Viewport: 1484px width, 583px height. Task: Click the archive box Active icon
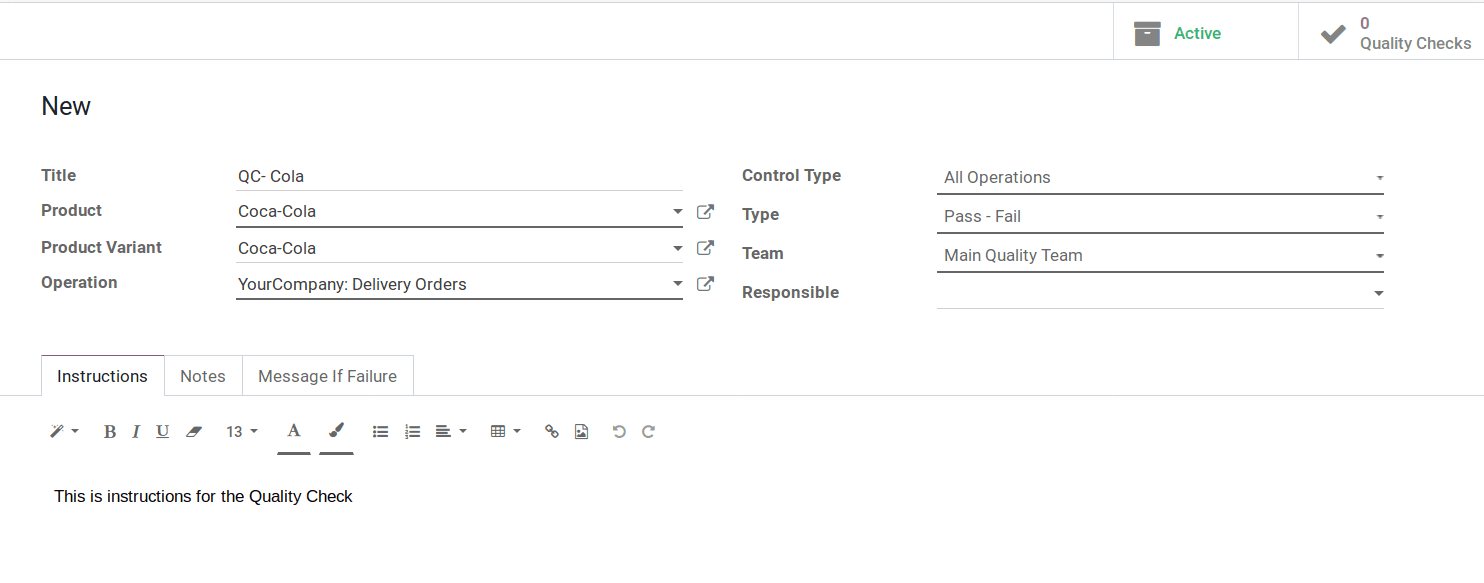coord(1147,33)
